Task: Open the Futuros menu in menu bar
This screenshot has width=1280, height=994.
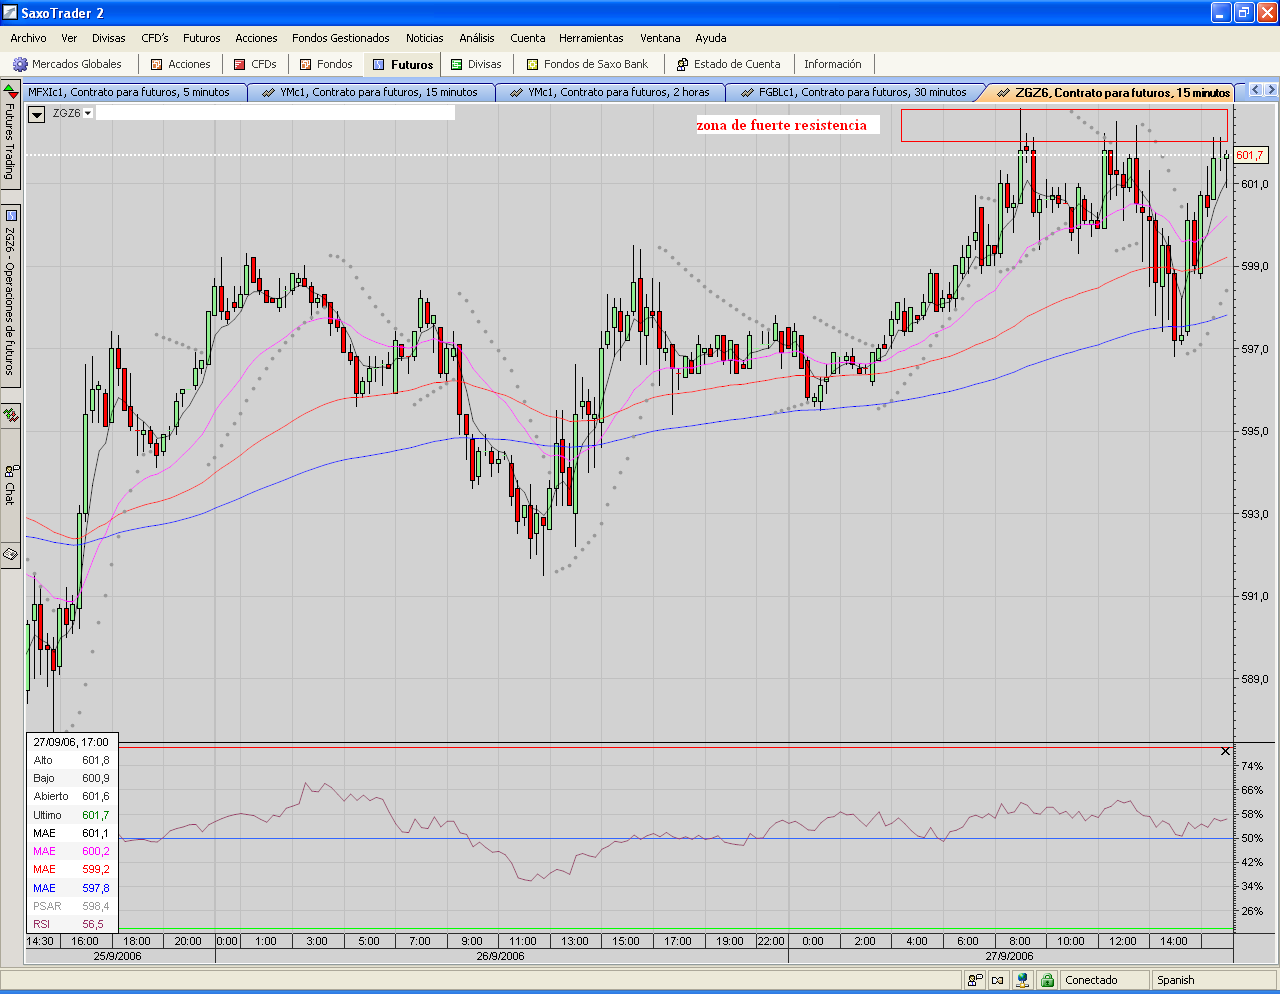Action: point(202,38)
